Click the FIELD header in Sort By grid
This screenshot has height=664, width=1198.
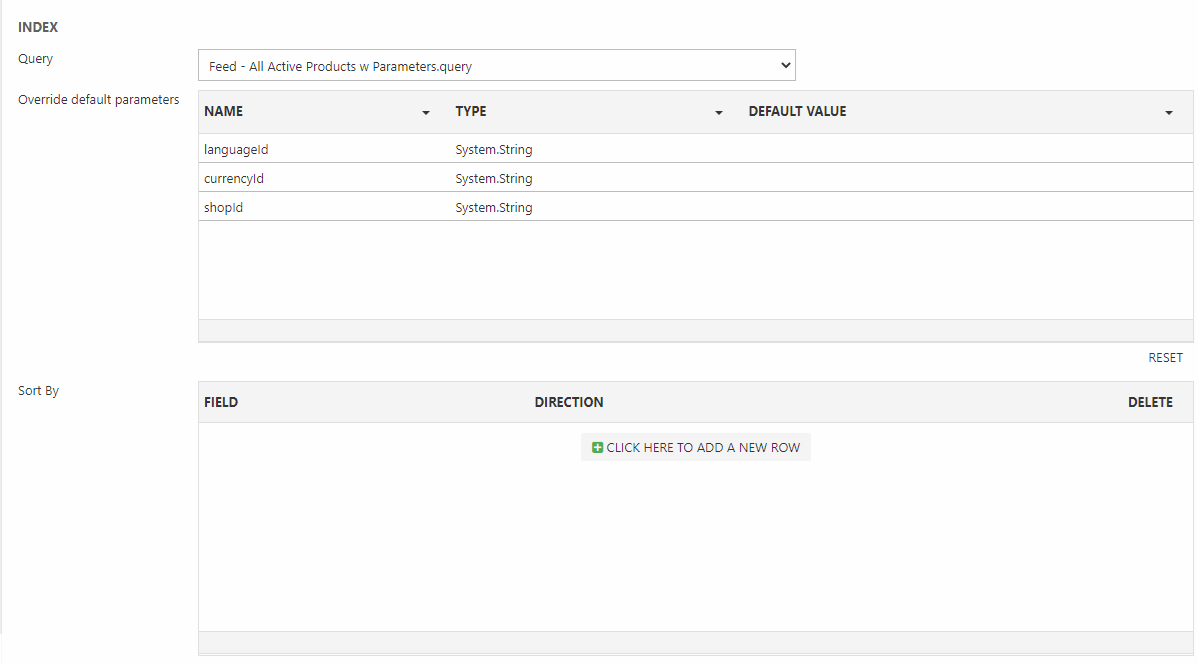pyautogui.click(x=221, y=402)
